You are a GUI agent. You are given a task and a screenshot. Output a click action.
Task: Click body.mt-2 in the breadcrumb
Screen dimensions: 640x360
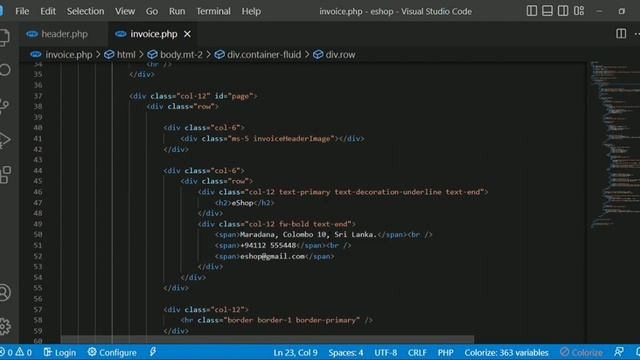click(x=181, y=55)
